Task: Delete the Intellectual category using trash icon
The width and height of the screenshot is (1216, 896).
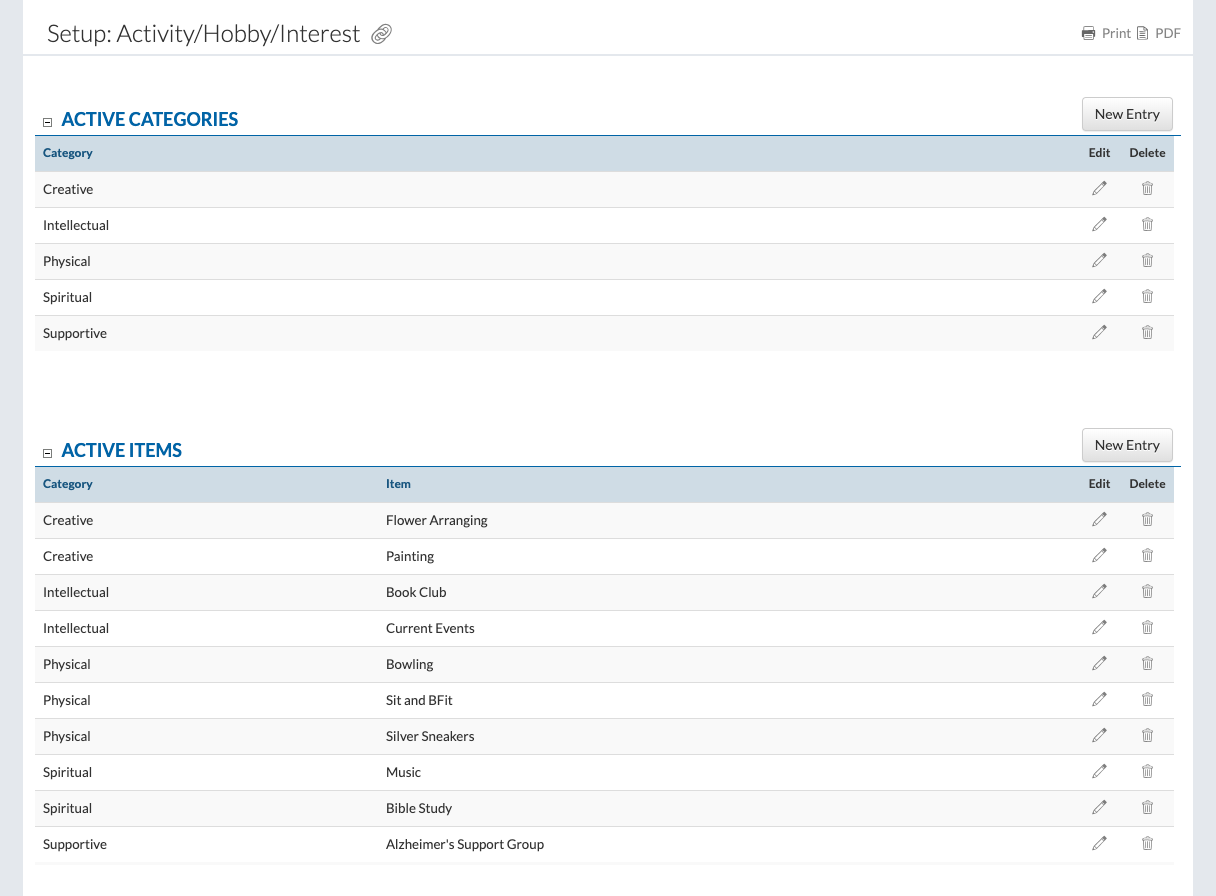Action: click(1147, 225)
